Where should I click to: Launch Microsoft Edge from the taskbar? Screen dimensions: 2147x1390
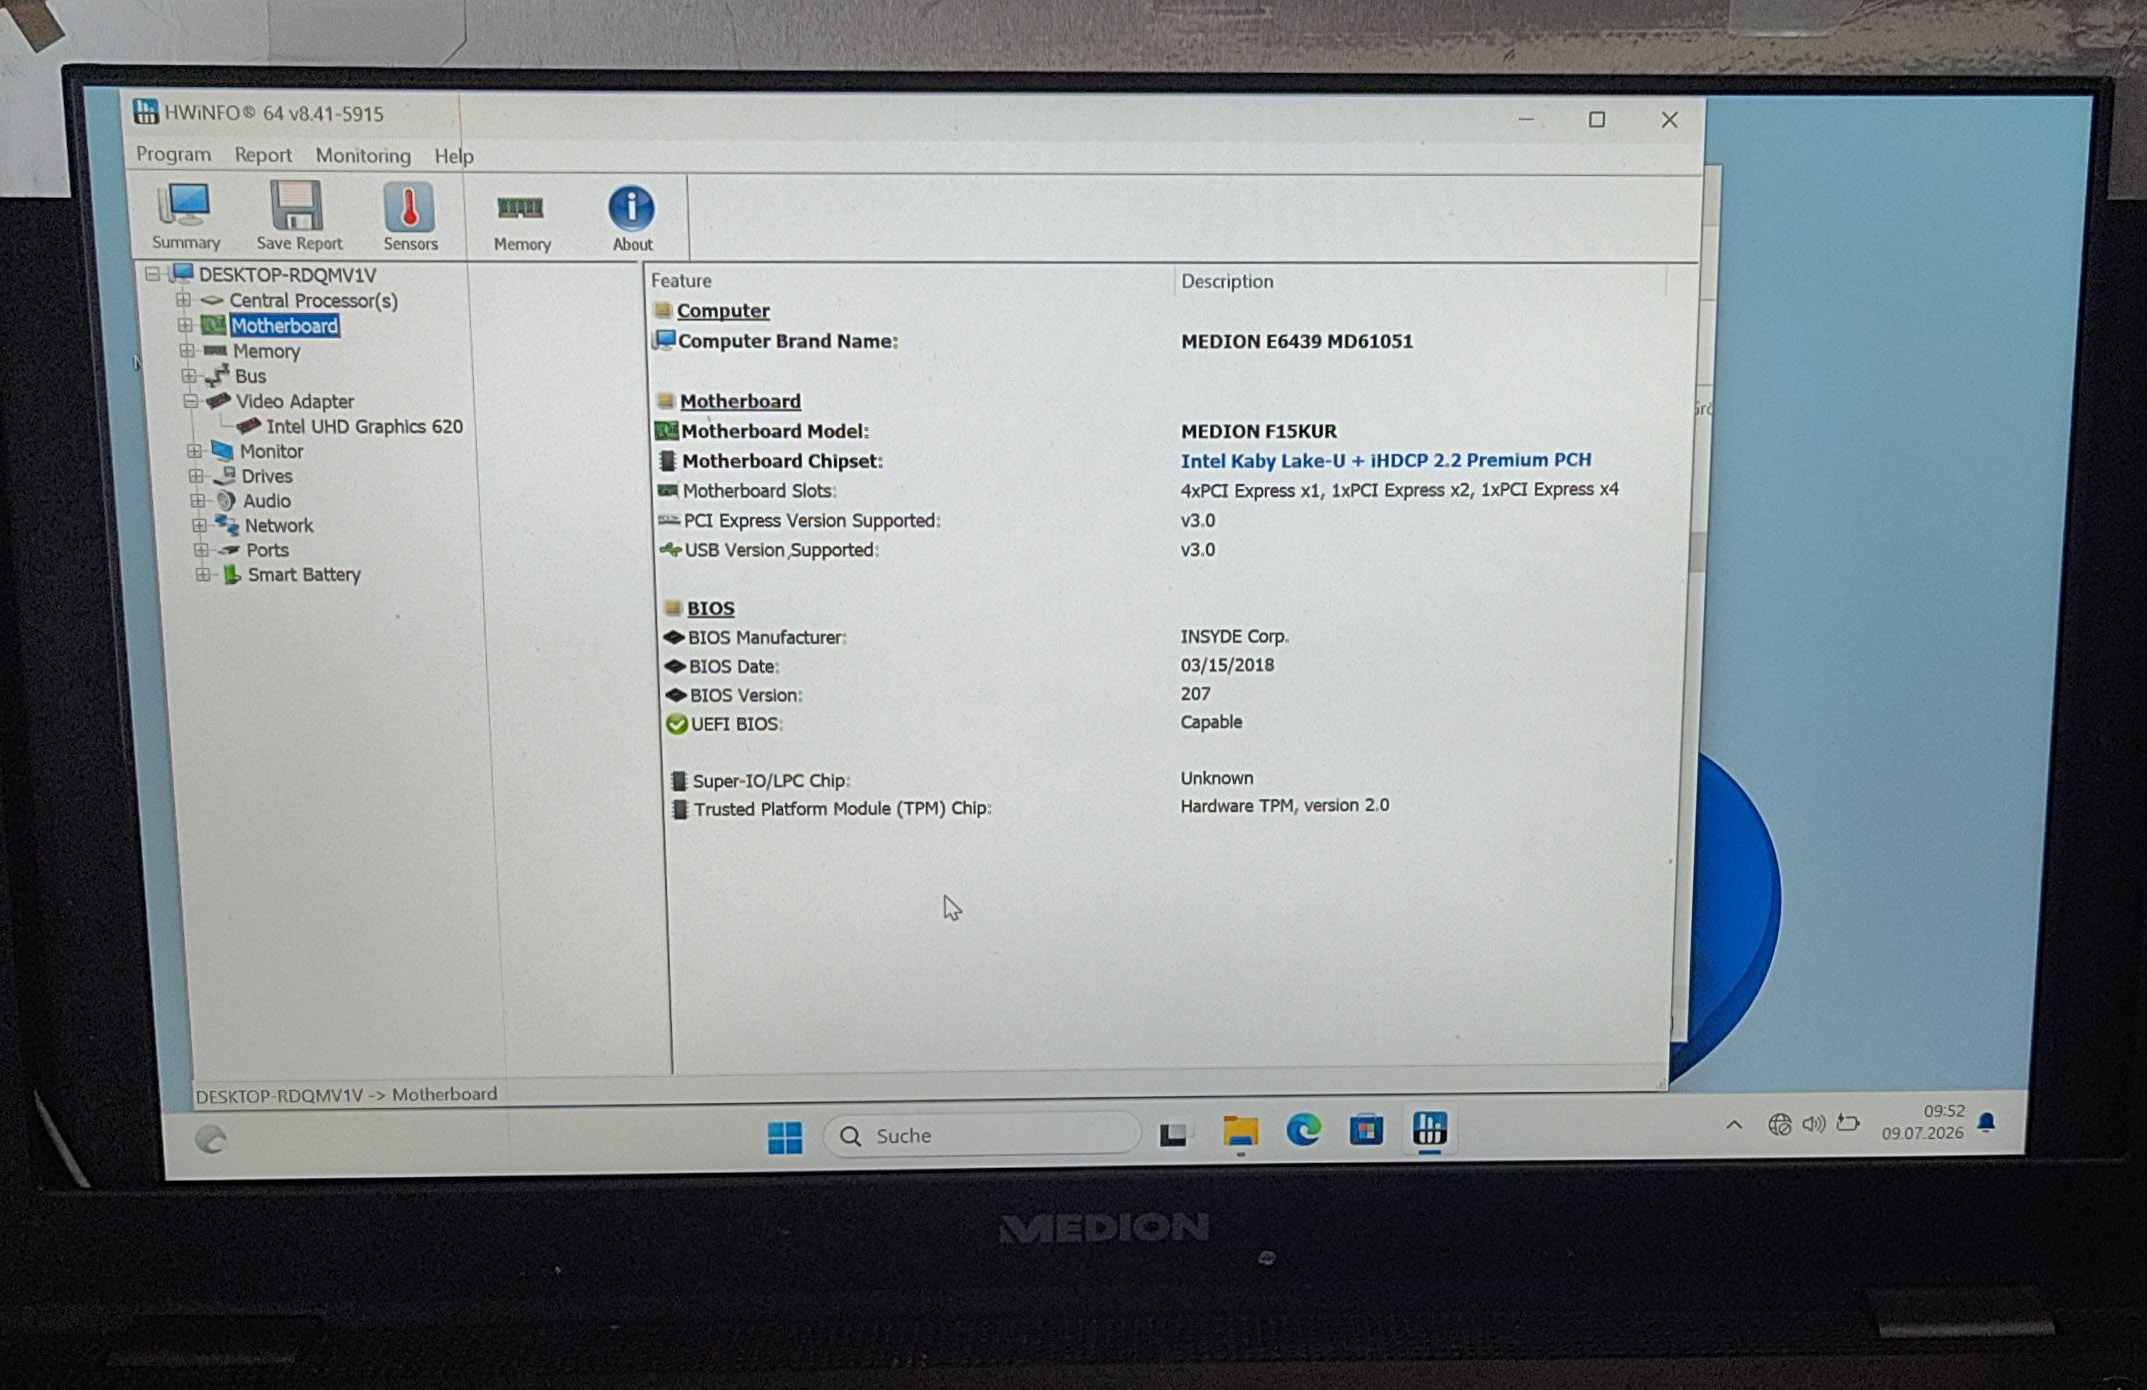point(1303,1130)
